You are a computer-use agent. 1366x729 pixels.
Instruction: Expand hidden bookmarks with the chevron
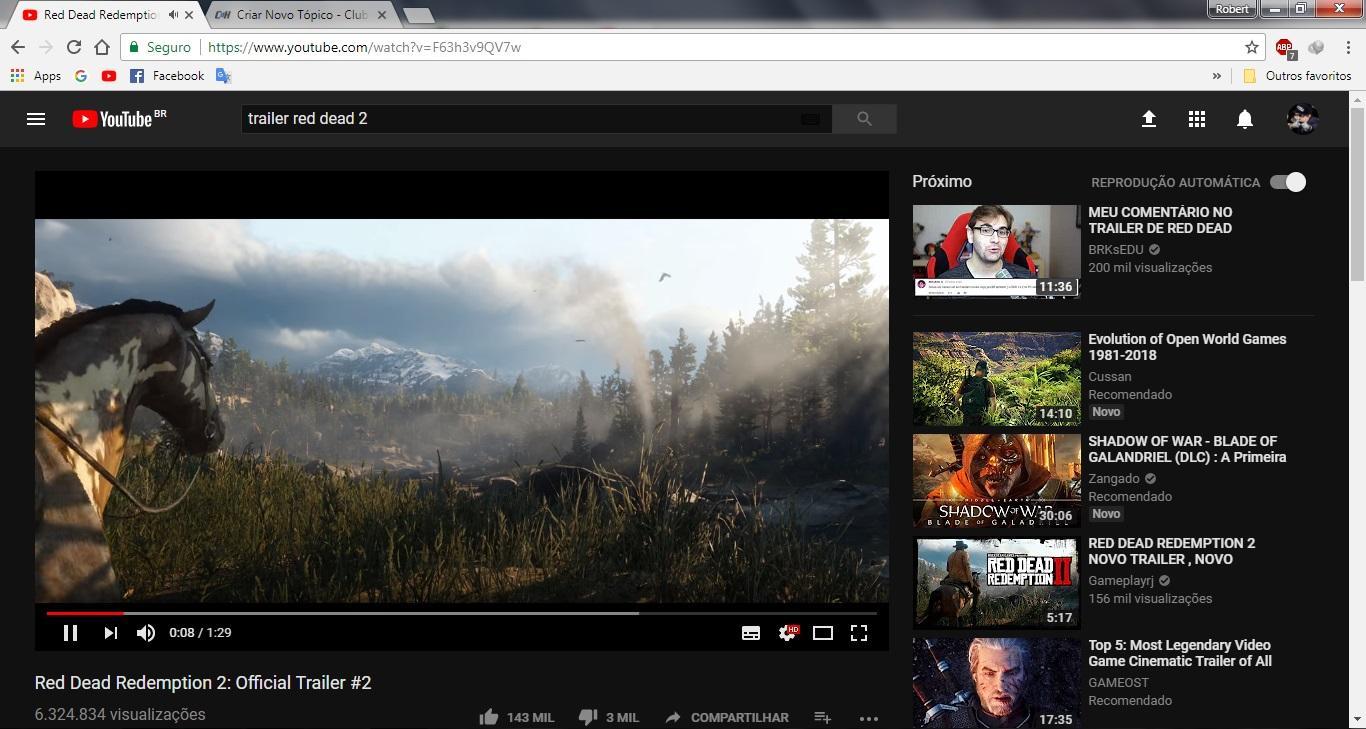point(1217,76)
